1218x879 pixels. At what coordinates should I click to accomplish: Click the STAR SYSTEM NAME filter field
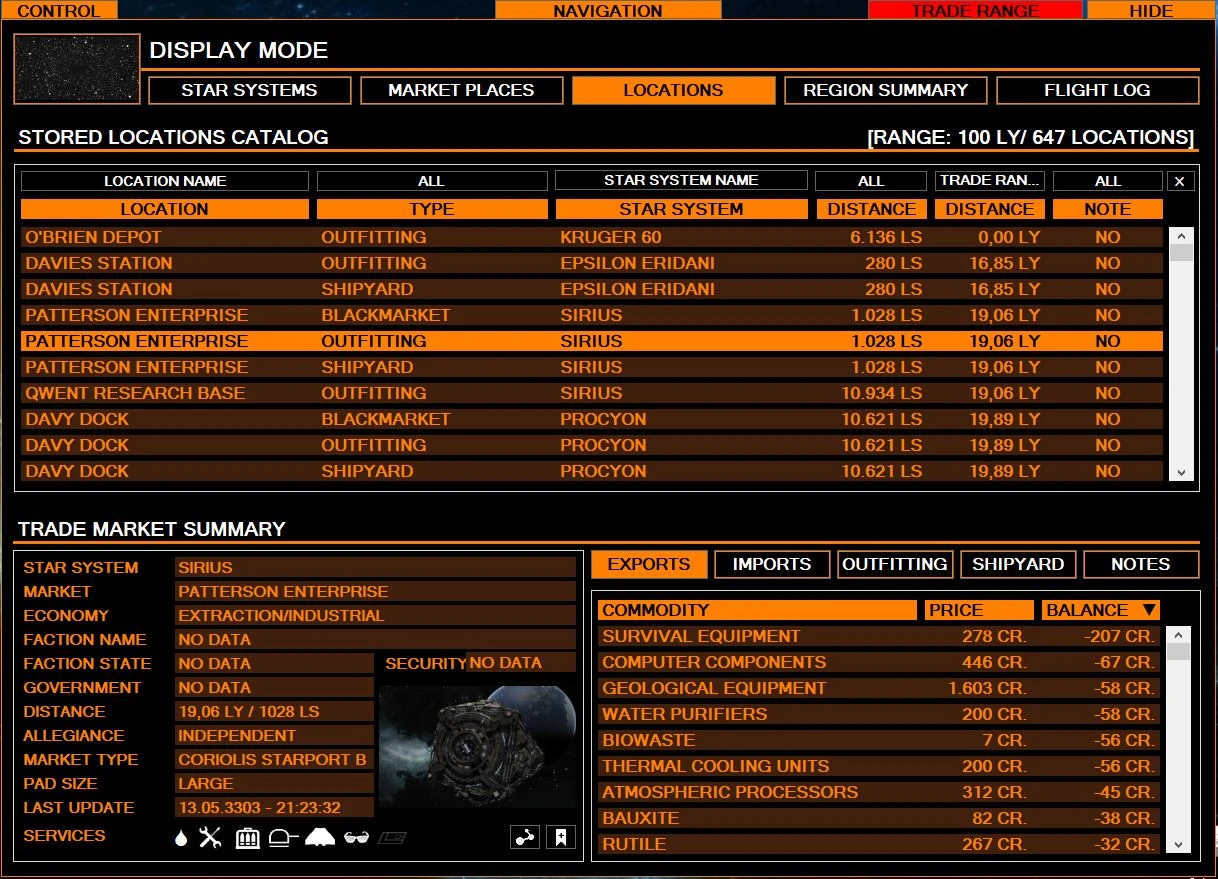pos(681,181)
